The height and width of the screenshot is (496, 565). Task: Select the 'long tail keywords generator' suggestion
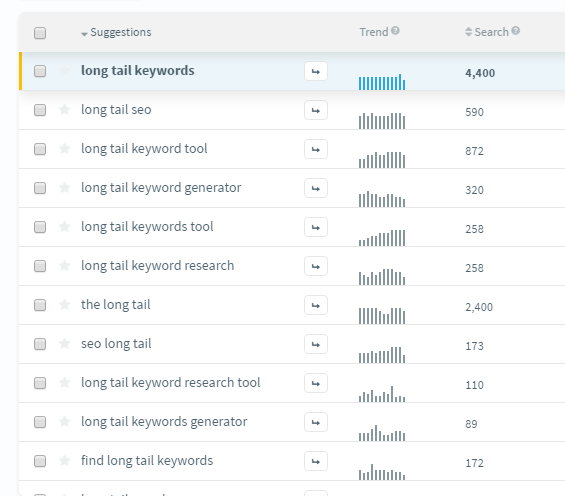(x=164, y=421)
